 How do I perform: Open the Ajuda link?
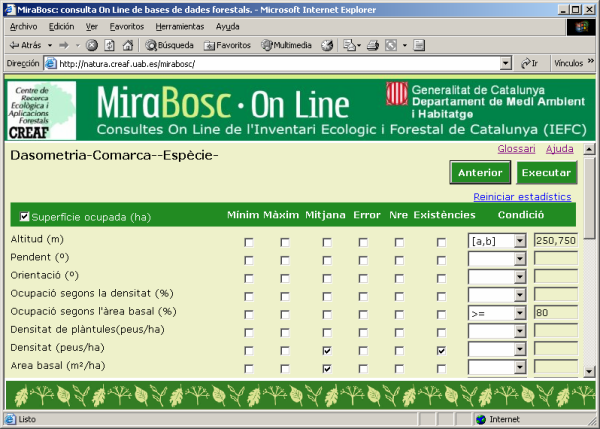tap(559, 149)
